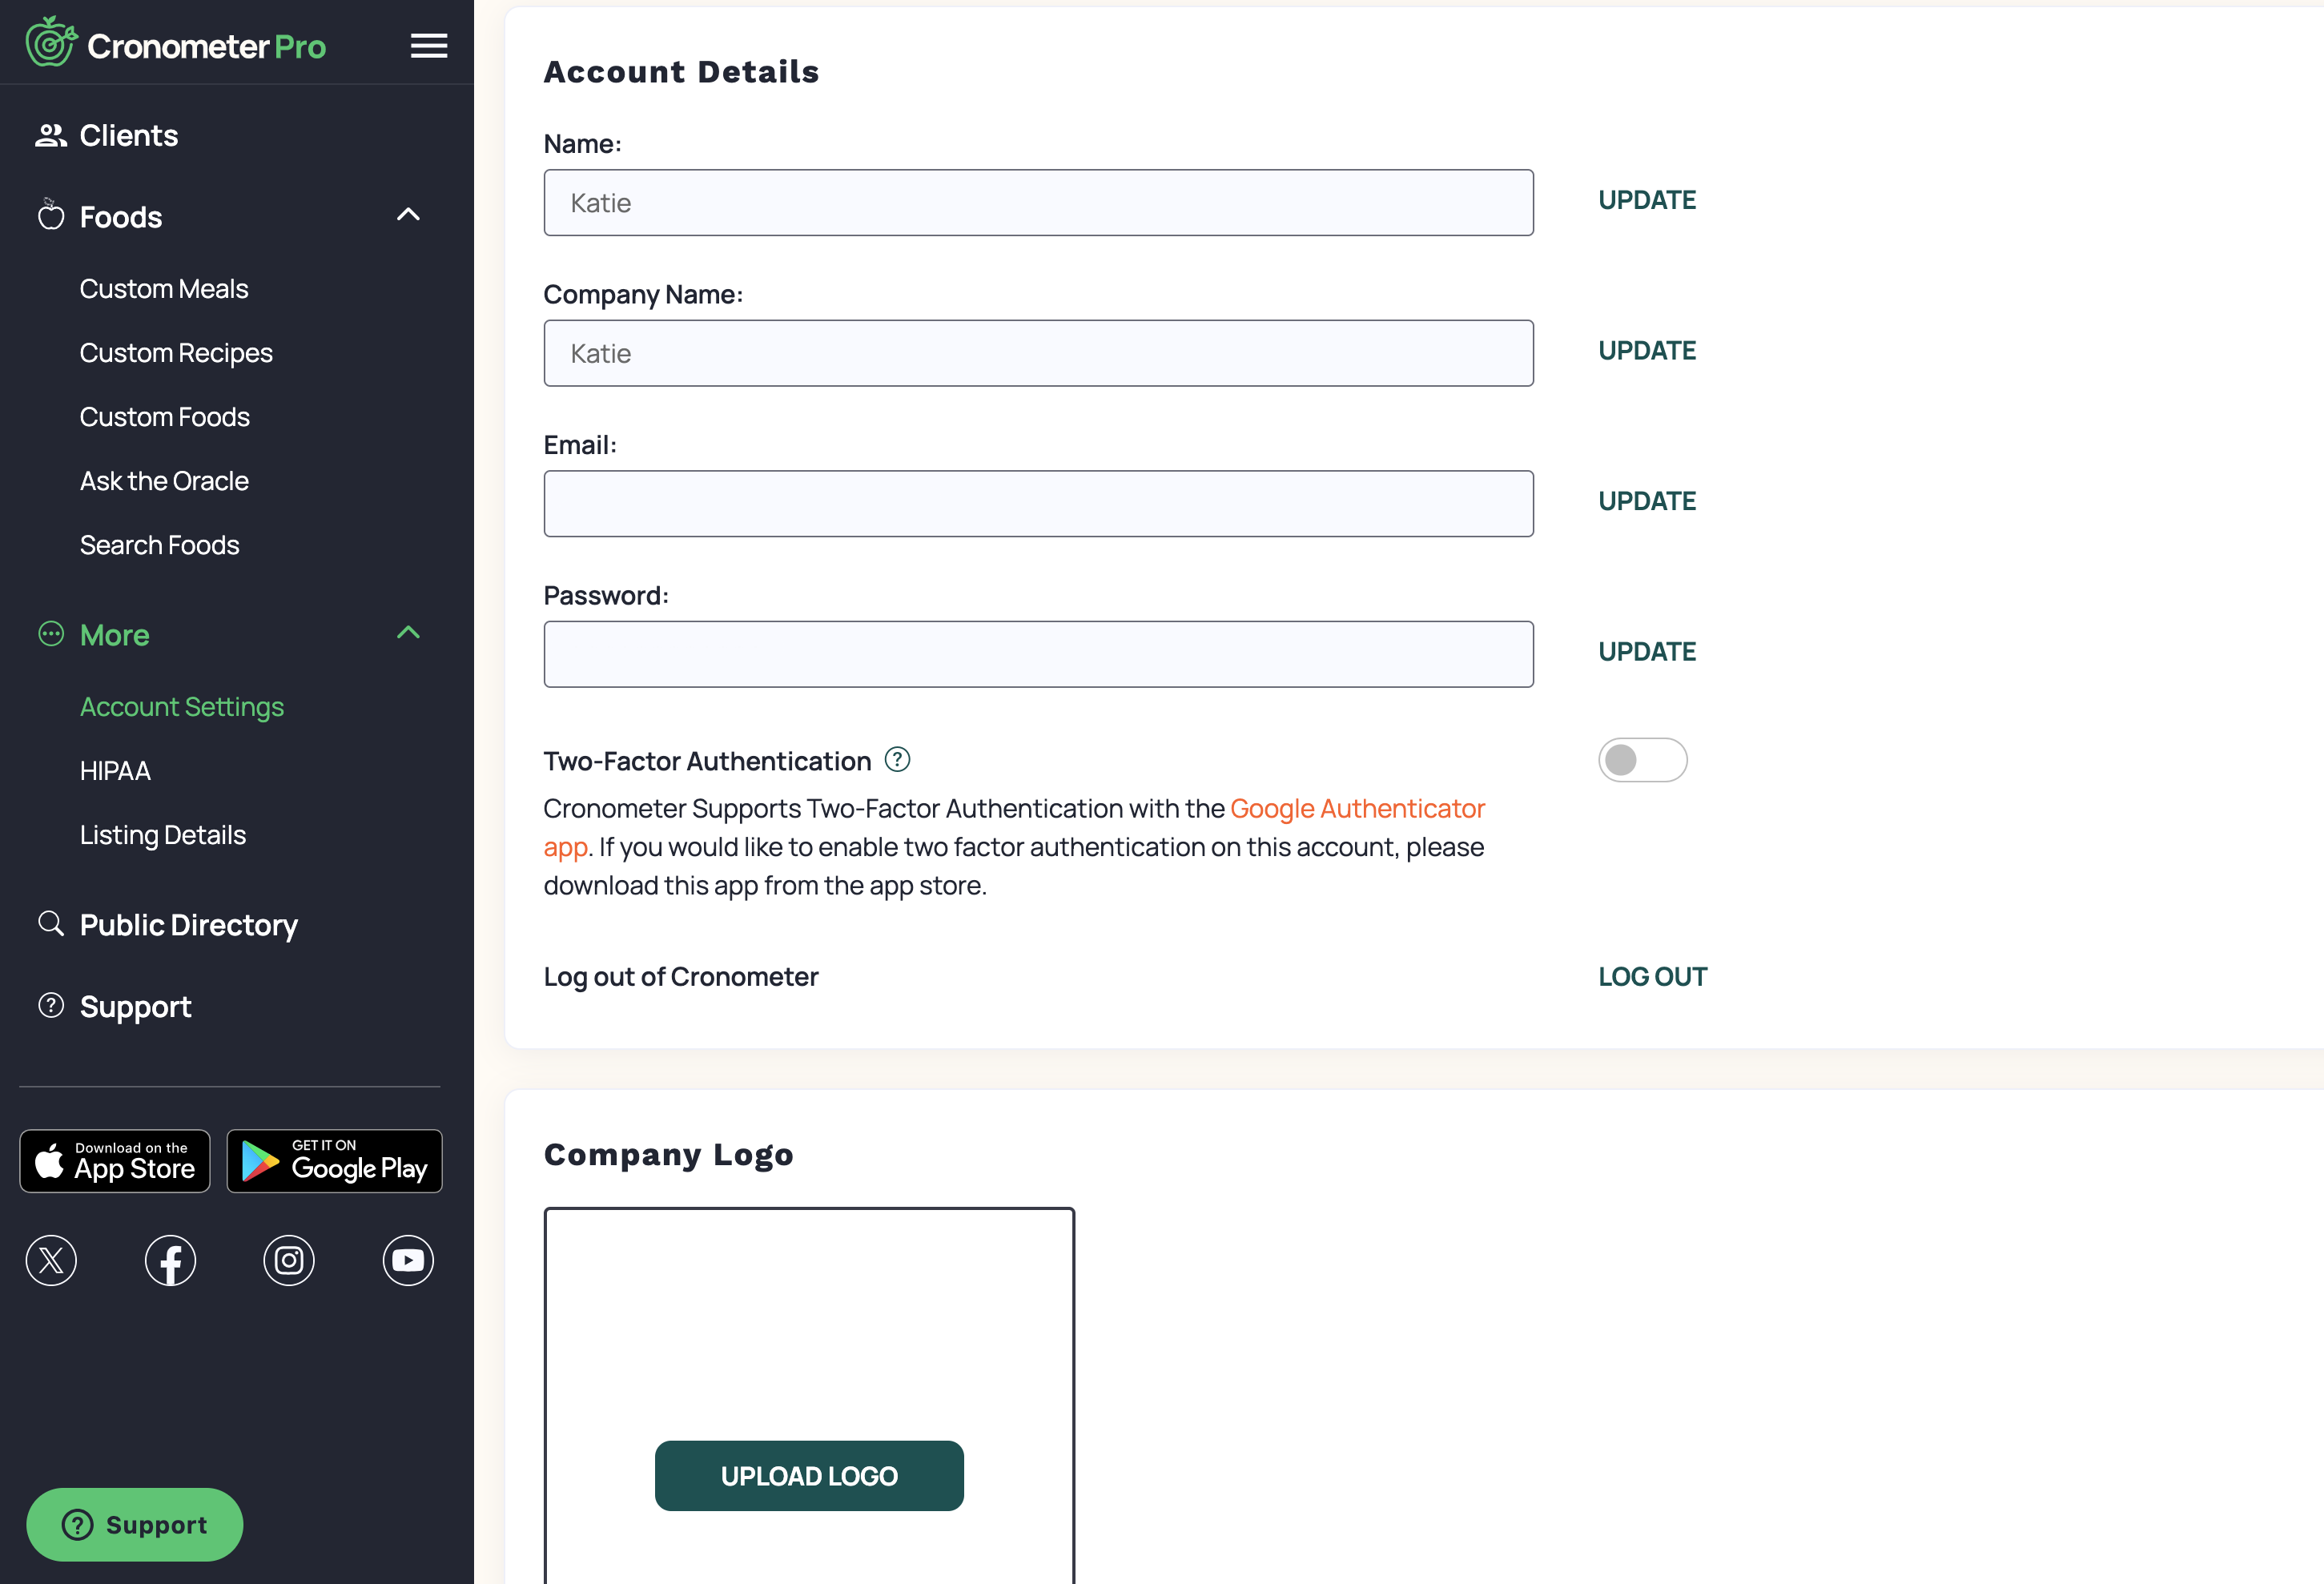Click the UPLOAD LOGO button
Image resolution: width=2324 pixels, height=1584 pixels.
point(809,1476)
